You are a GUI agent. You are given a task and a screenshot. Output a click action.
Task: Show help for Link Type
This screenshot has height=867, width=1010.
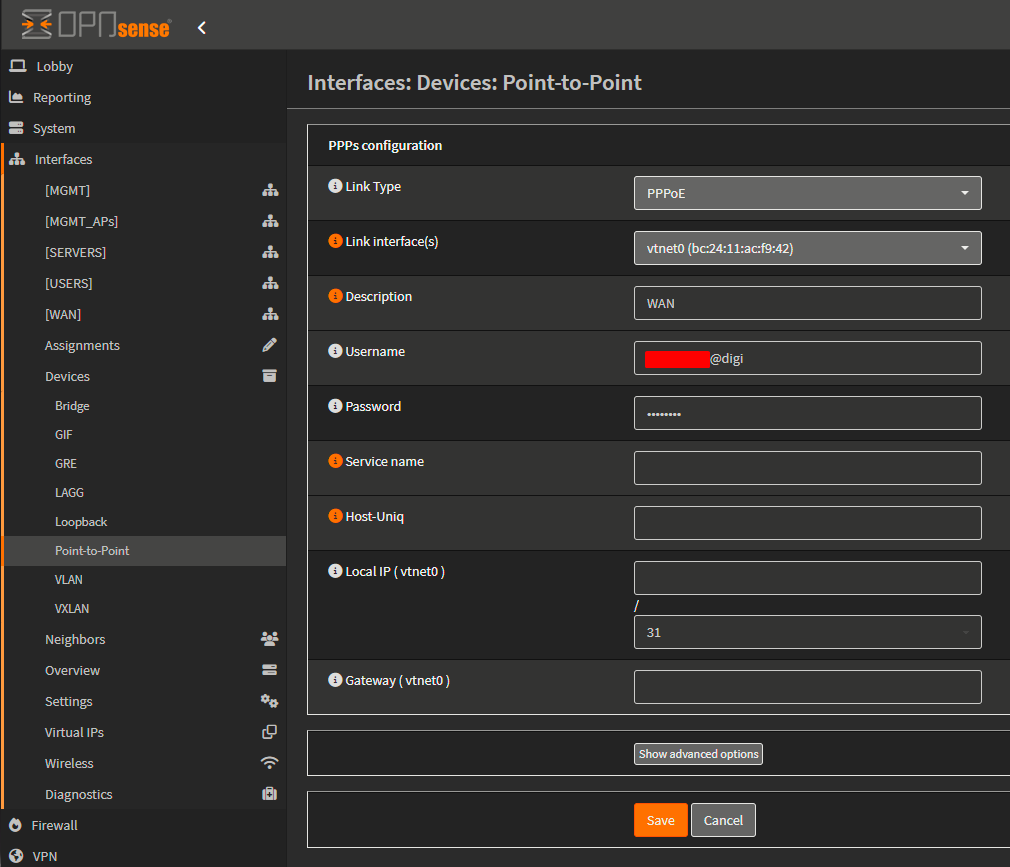335,186
